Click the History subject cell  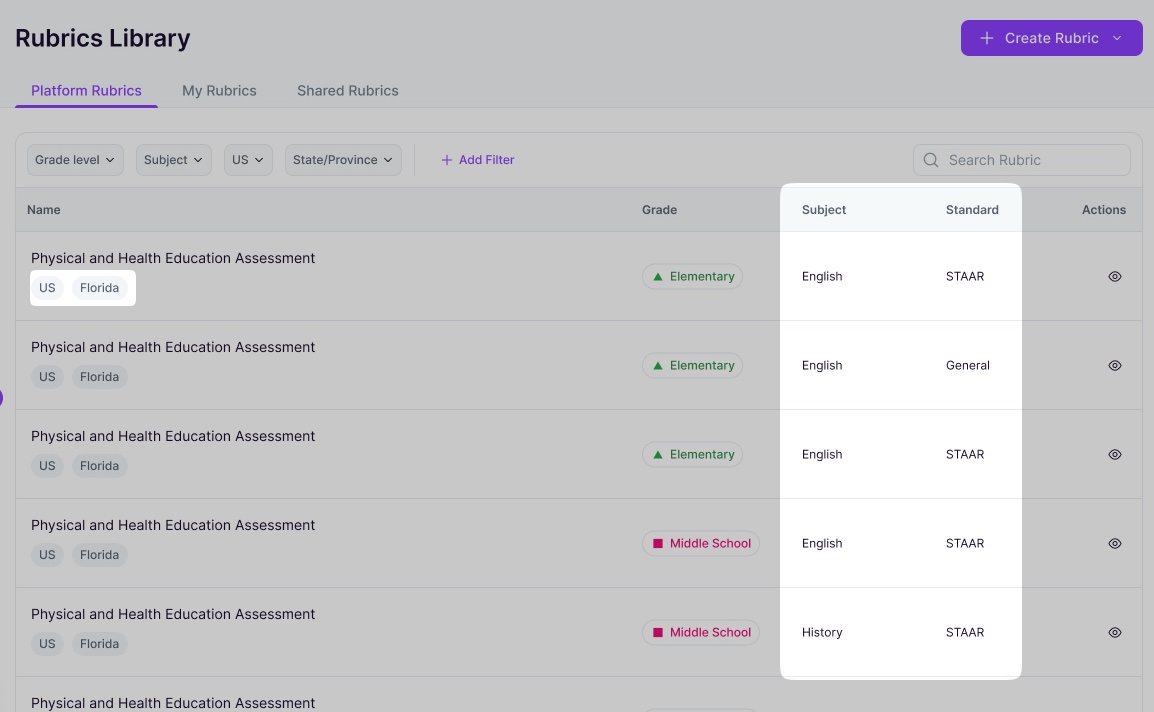pos(821,632)
